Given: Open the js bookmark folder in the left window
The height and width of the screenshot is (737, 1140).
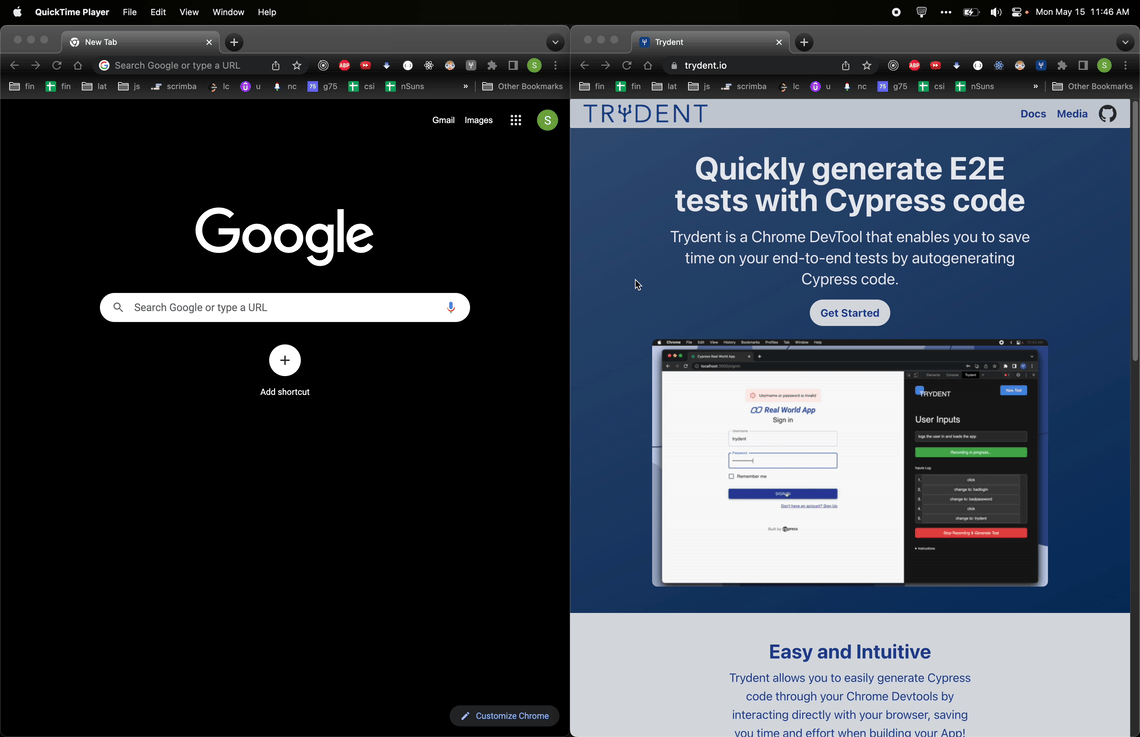Looking at the screenshot, I should tap(129, 86).
